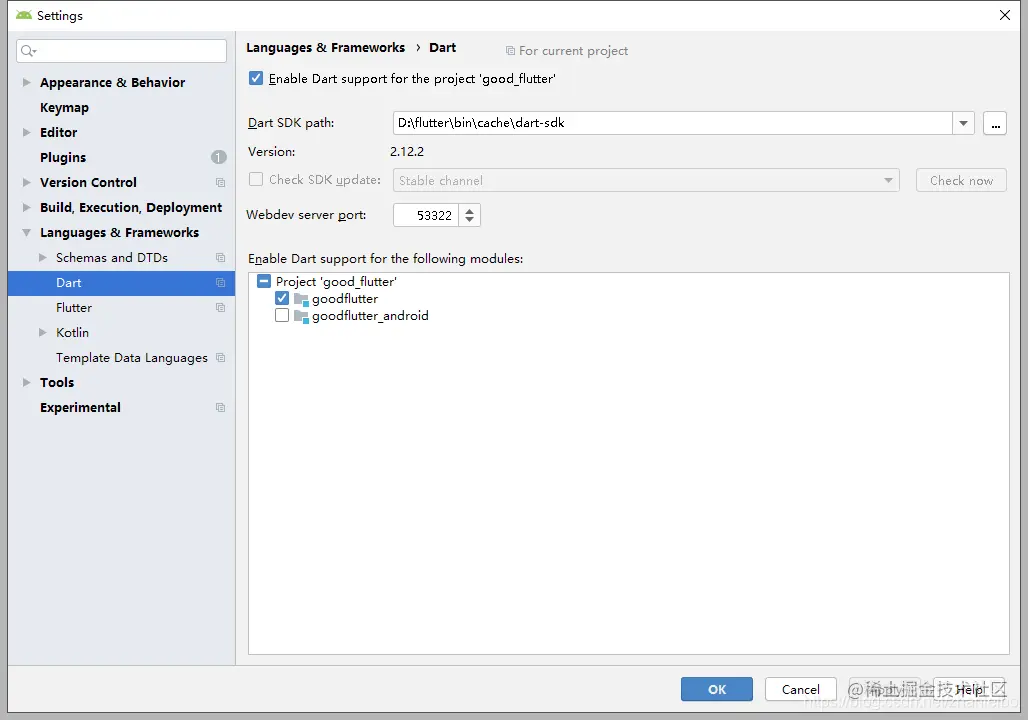
Task: Click the goodflutter module name
Action: click(x=345, y=299)
